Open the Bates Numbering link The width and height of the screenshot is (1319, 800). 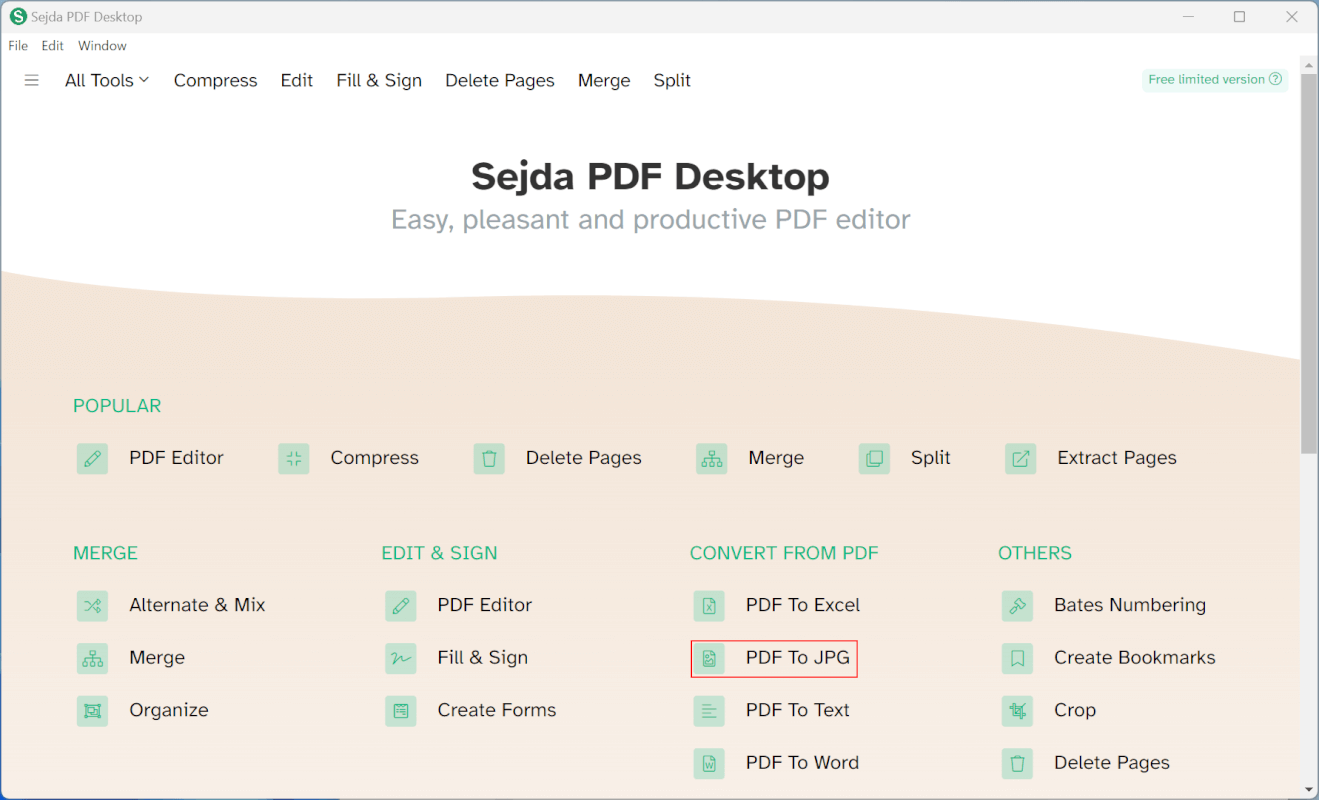tap(1130, 605)
